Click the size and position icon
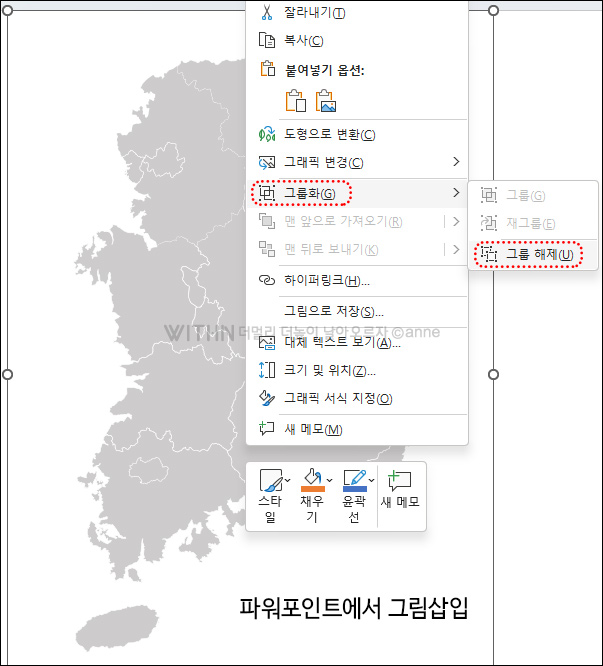The width and height of the screenshot is (603, 666). point(267,370)
